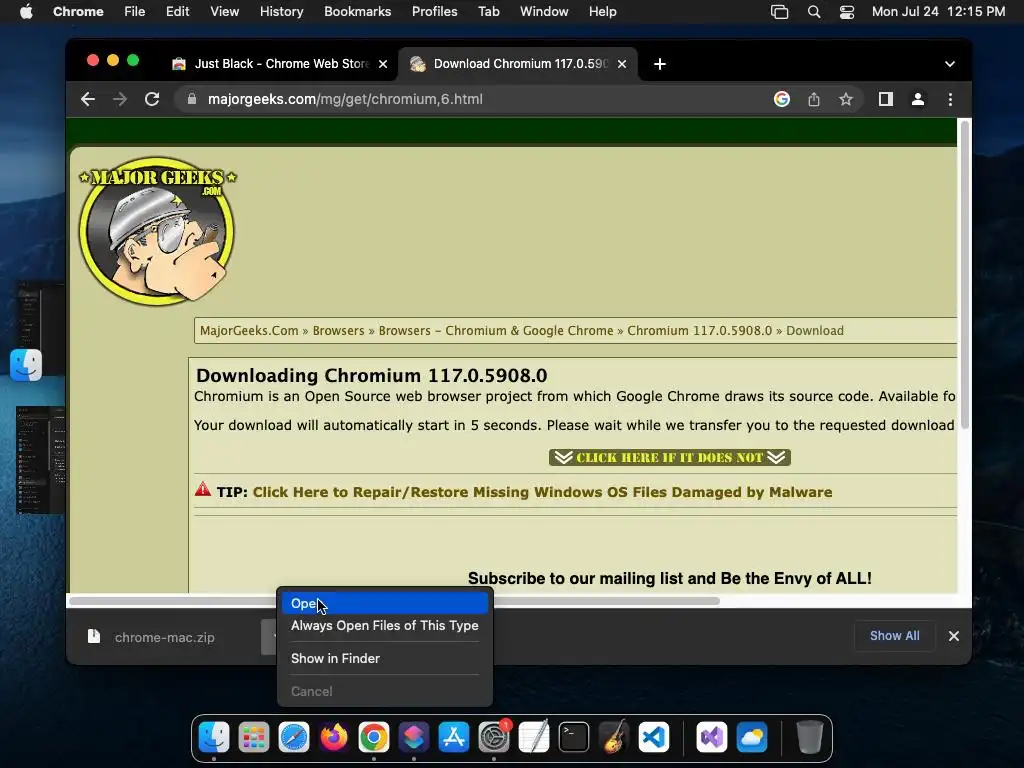The image size is (1024, 768).
Task: Open the side panel icon
Action: (x=886, y=99)
